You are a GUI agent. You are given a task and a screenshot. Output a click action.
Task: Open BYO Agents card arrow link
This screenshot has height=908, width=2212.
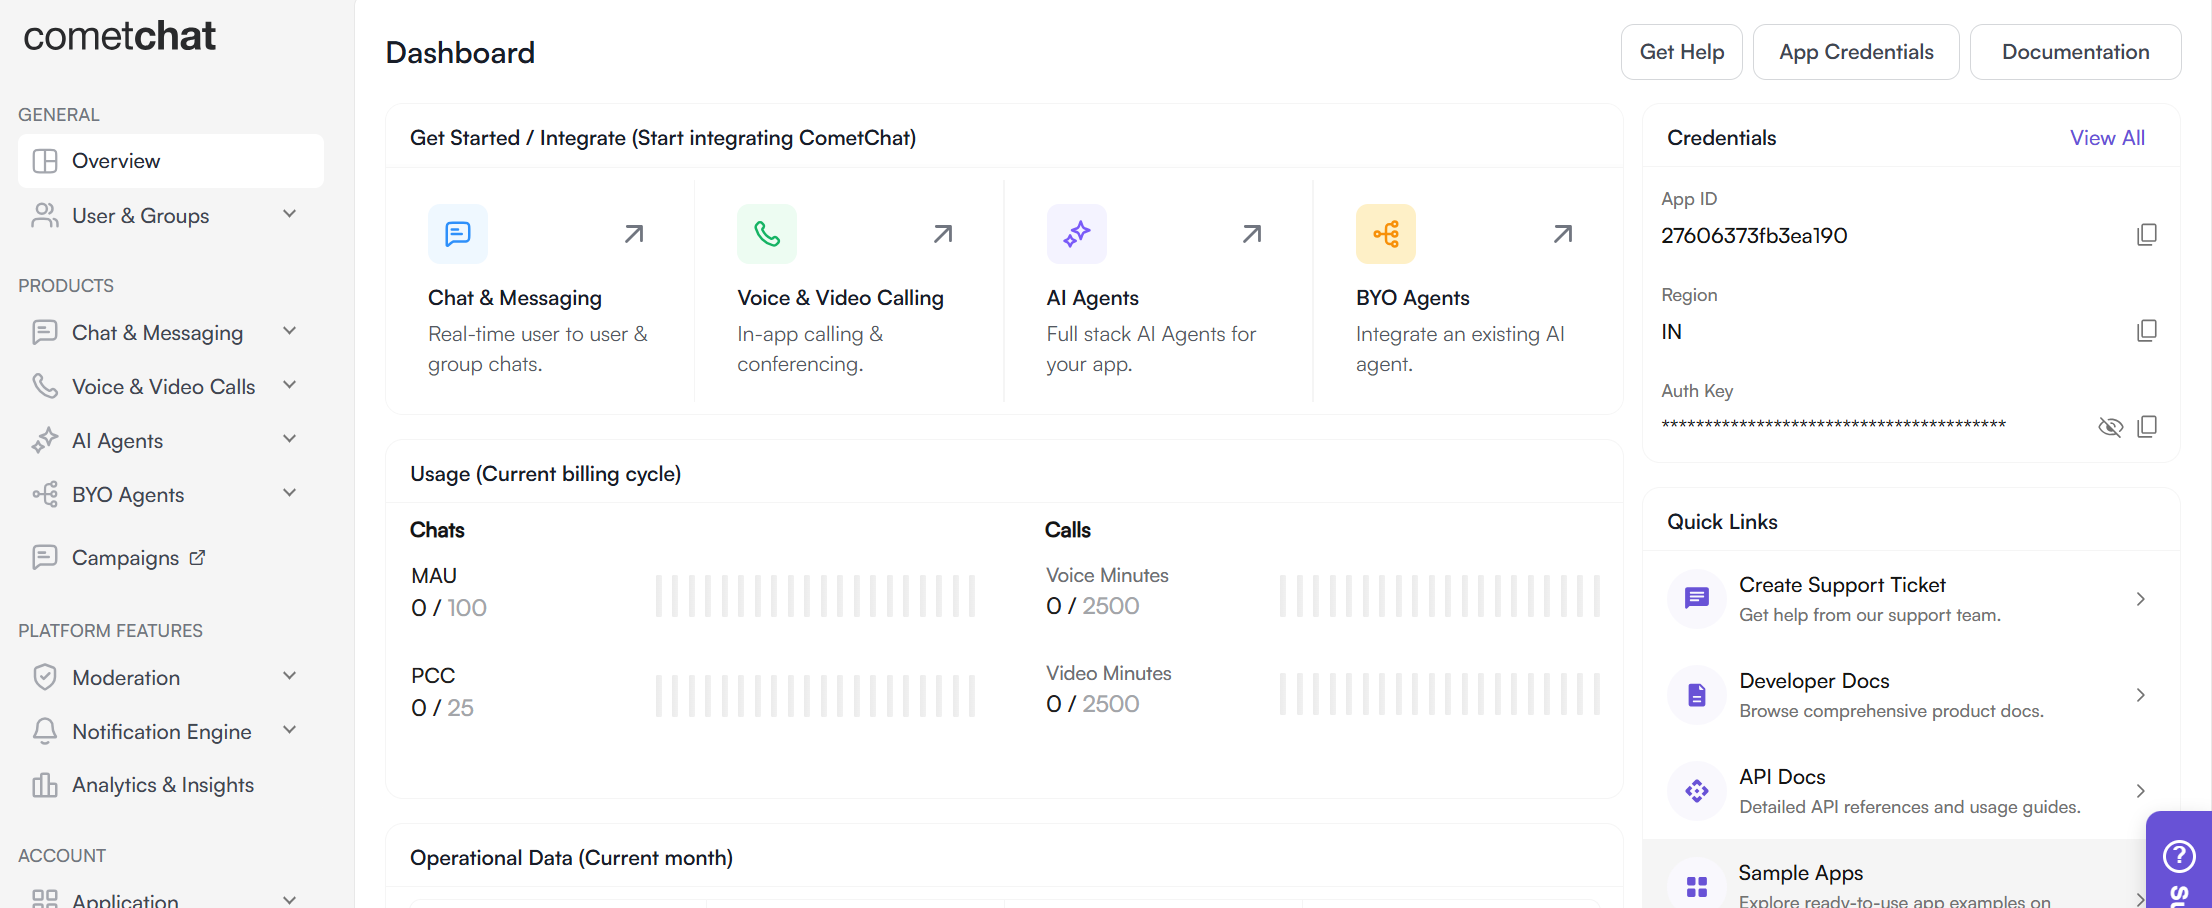(x=1563, y=234)
